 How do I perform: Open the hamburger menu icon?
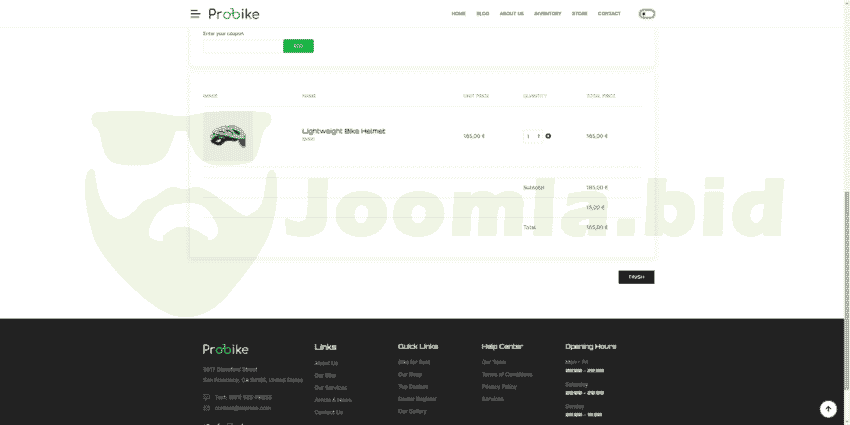[x=195, y=14]
